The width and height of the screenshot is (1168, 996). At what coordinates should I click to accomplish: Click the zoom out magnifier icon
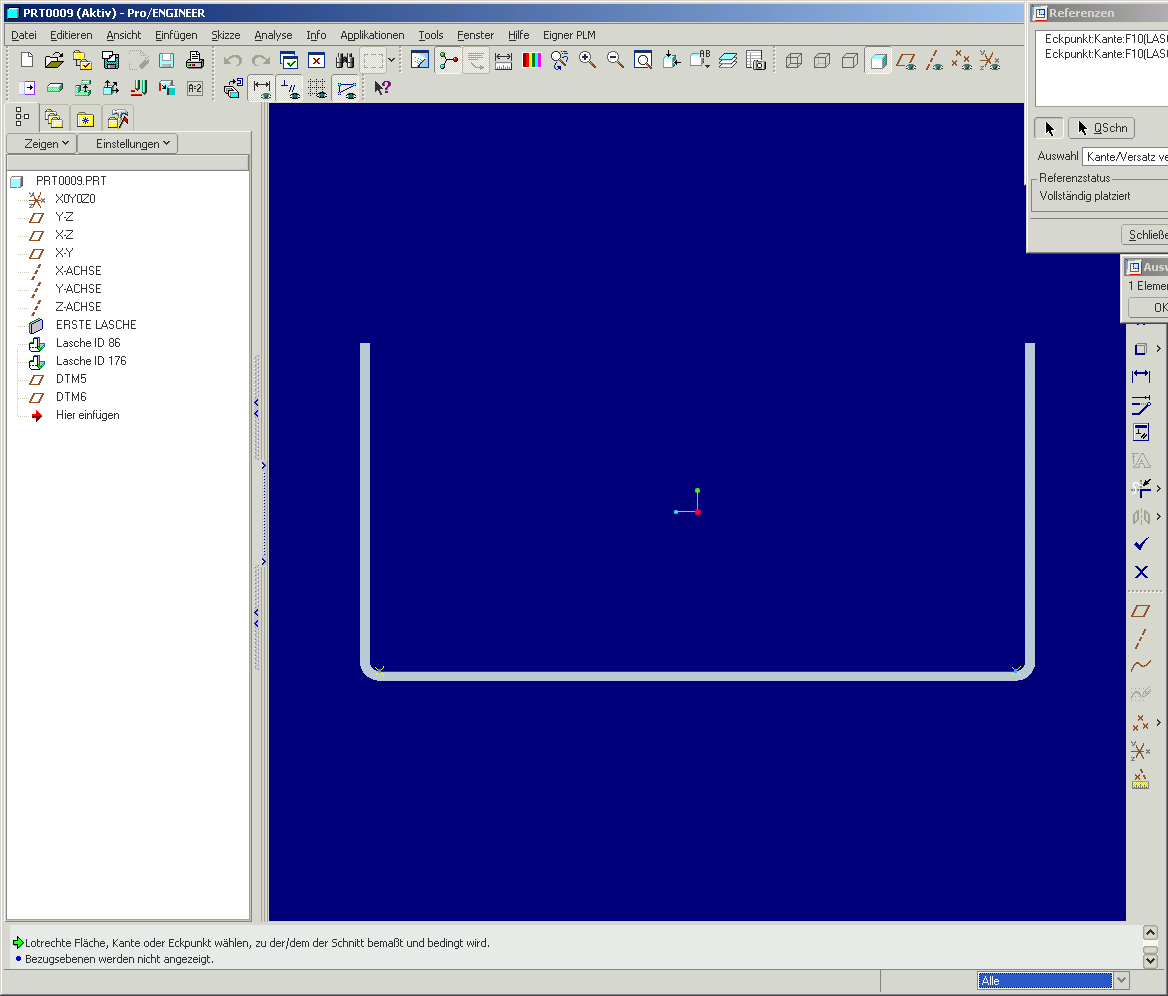[615, 60]
